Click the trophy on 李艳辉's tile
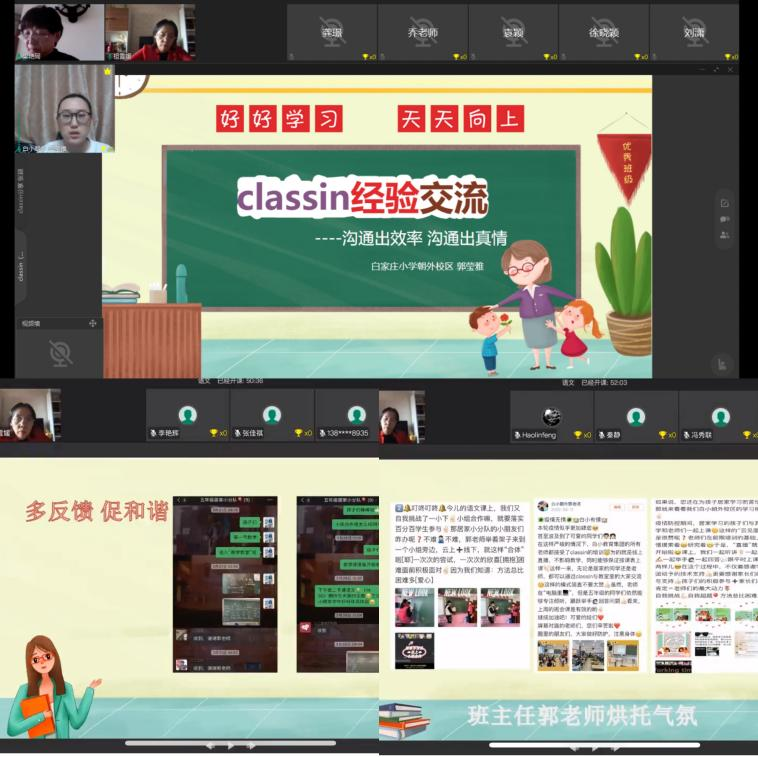This screenshot has height=757, width=758. tap(214, 433)
